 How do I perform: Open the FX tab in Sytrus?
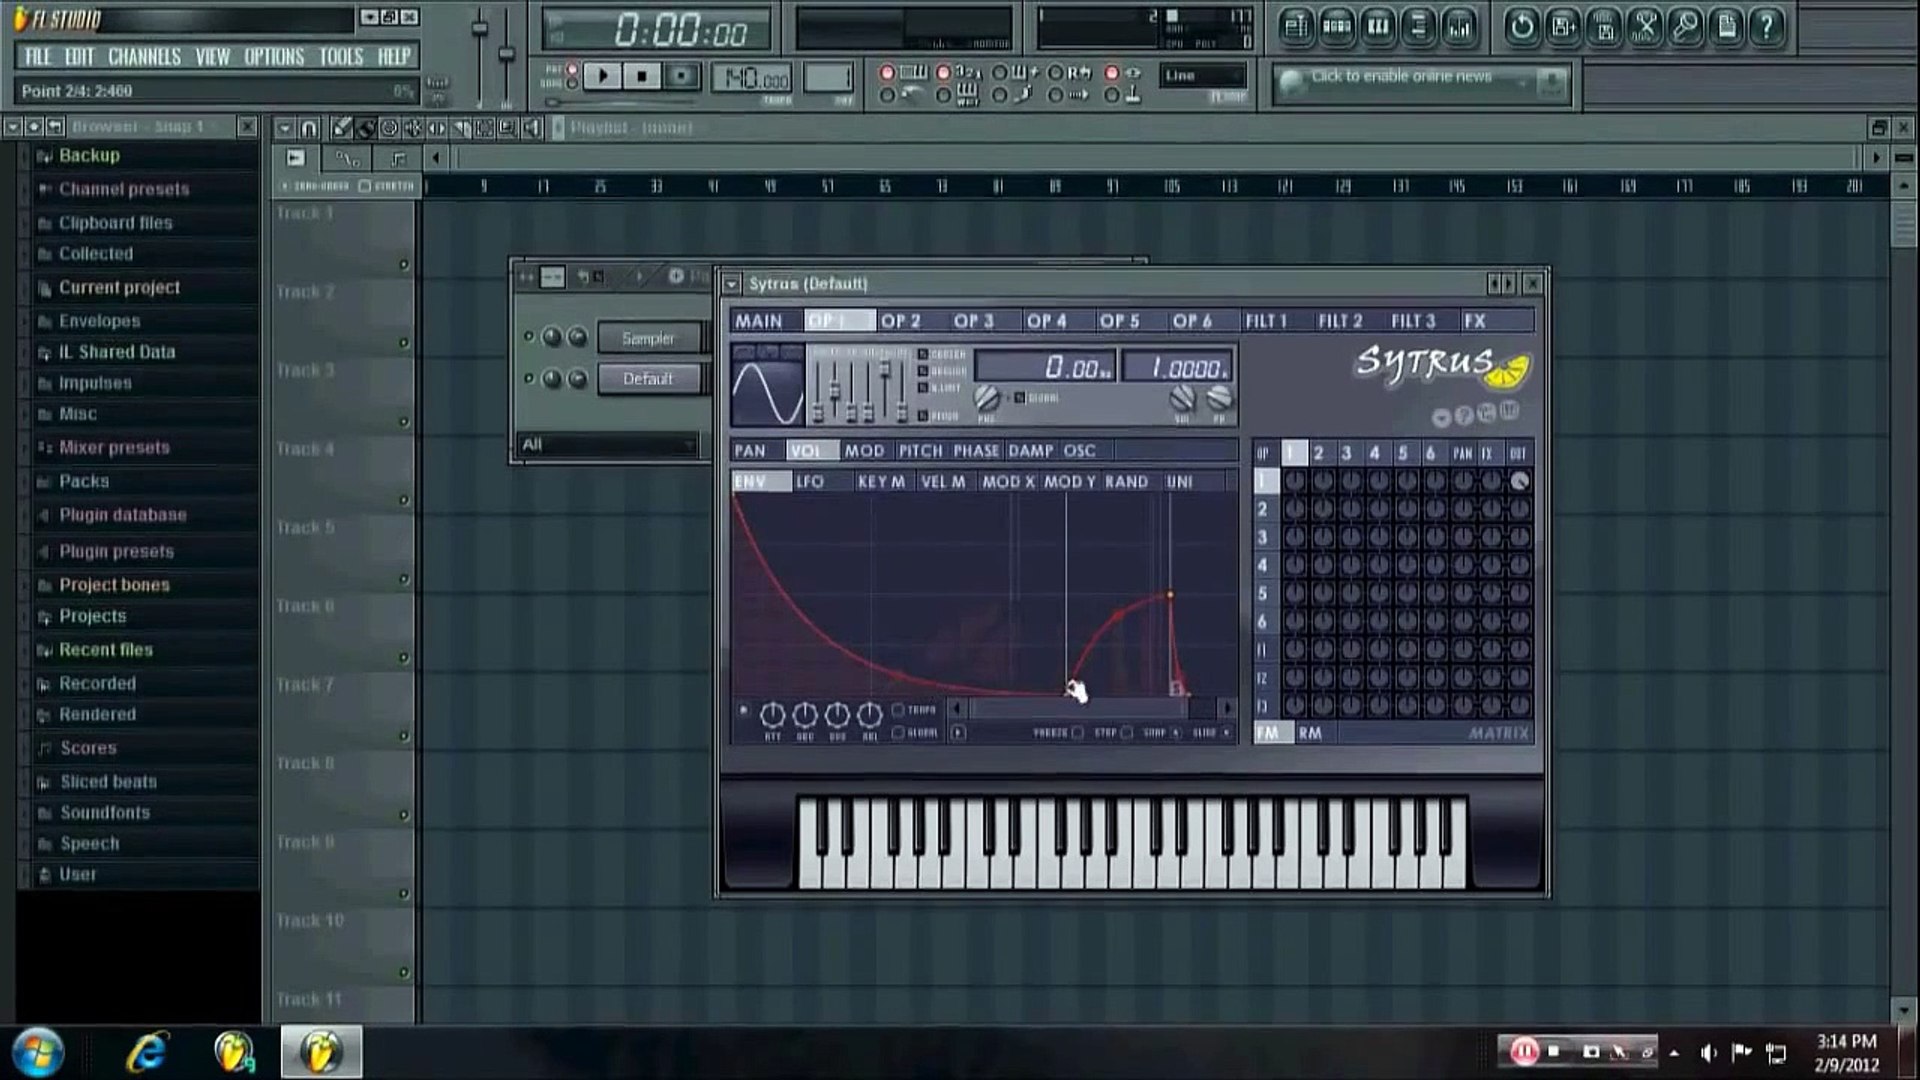[1475, 321]
